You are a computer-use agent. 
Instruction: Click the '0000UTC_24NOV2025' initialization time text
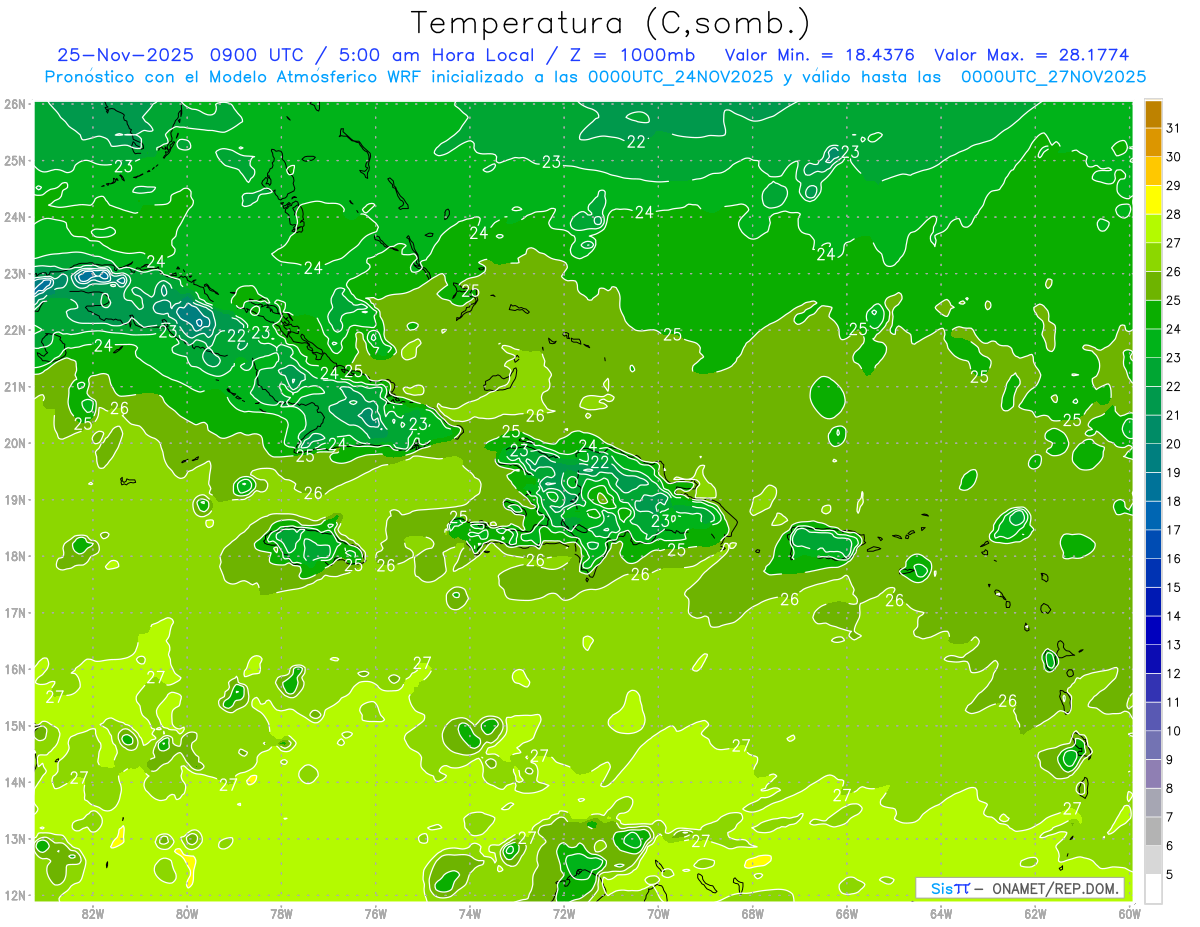coord(683,76)
